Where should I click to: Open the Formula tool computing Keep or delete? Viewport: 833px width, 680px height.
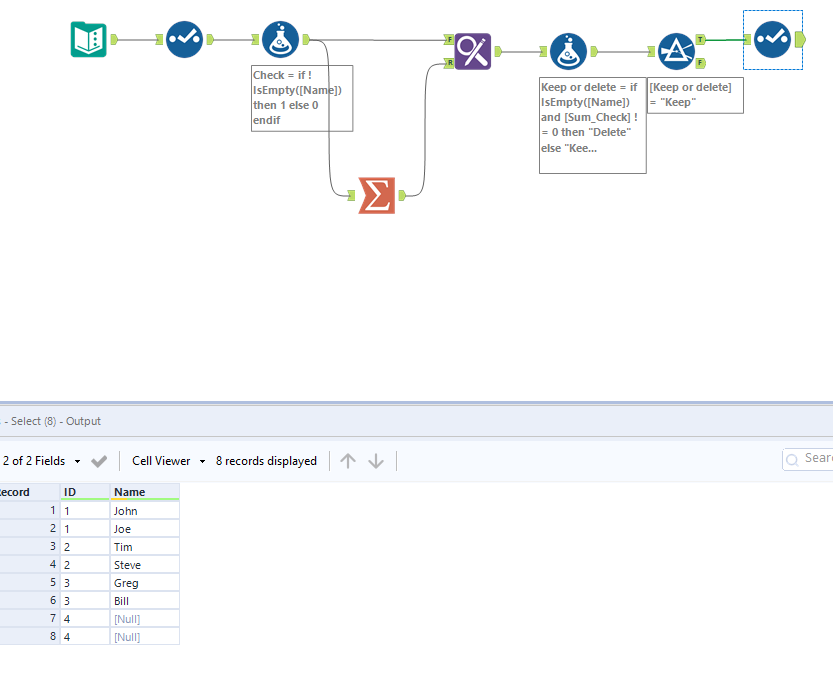pos(569,51)
